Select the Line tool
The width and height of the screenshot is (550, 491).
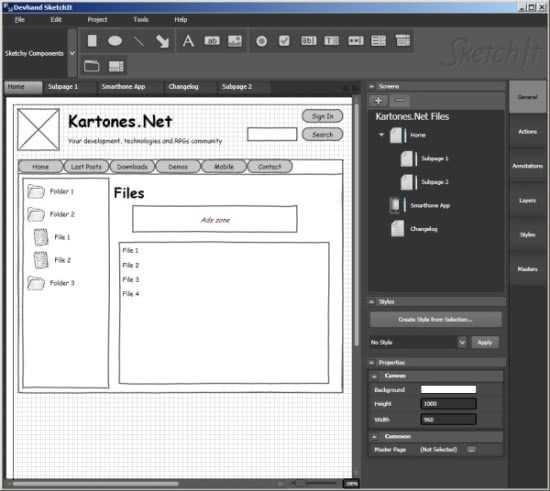(139, 41)
